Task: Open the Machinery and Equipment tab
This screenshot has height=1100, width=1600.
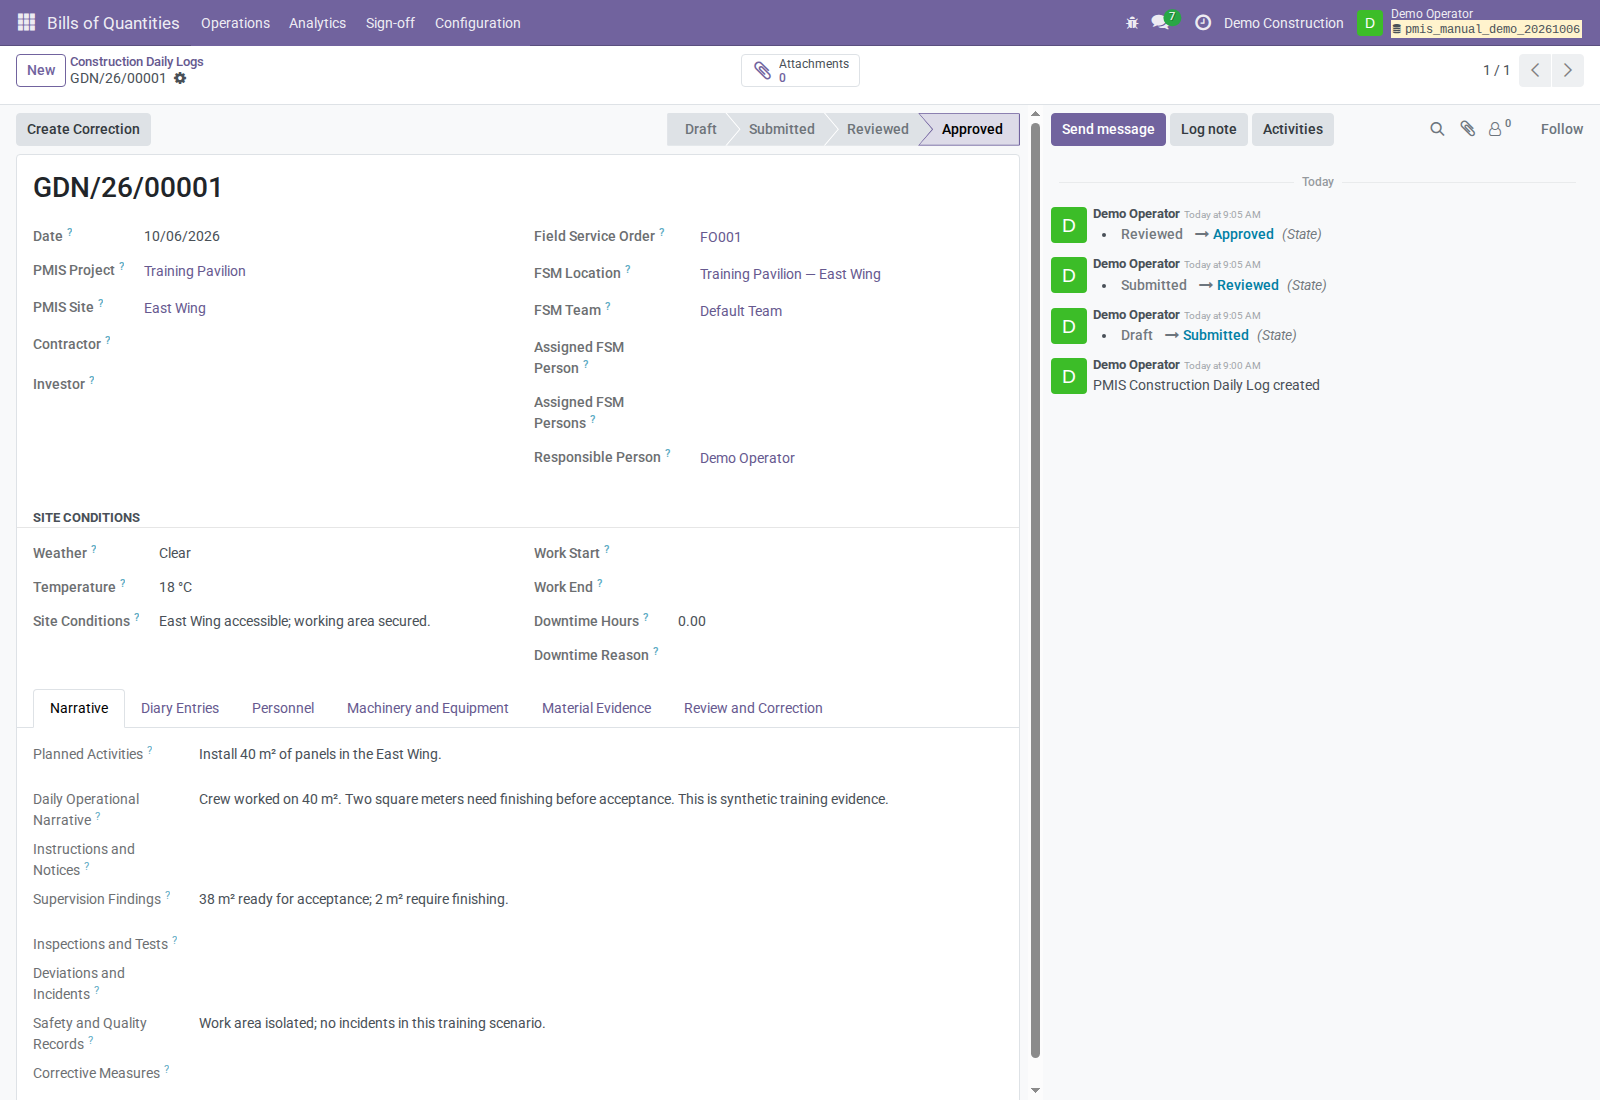Action: [x=428, y=708]
